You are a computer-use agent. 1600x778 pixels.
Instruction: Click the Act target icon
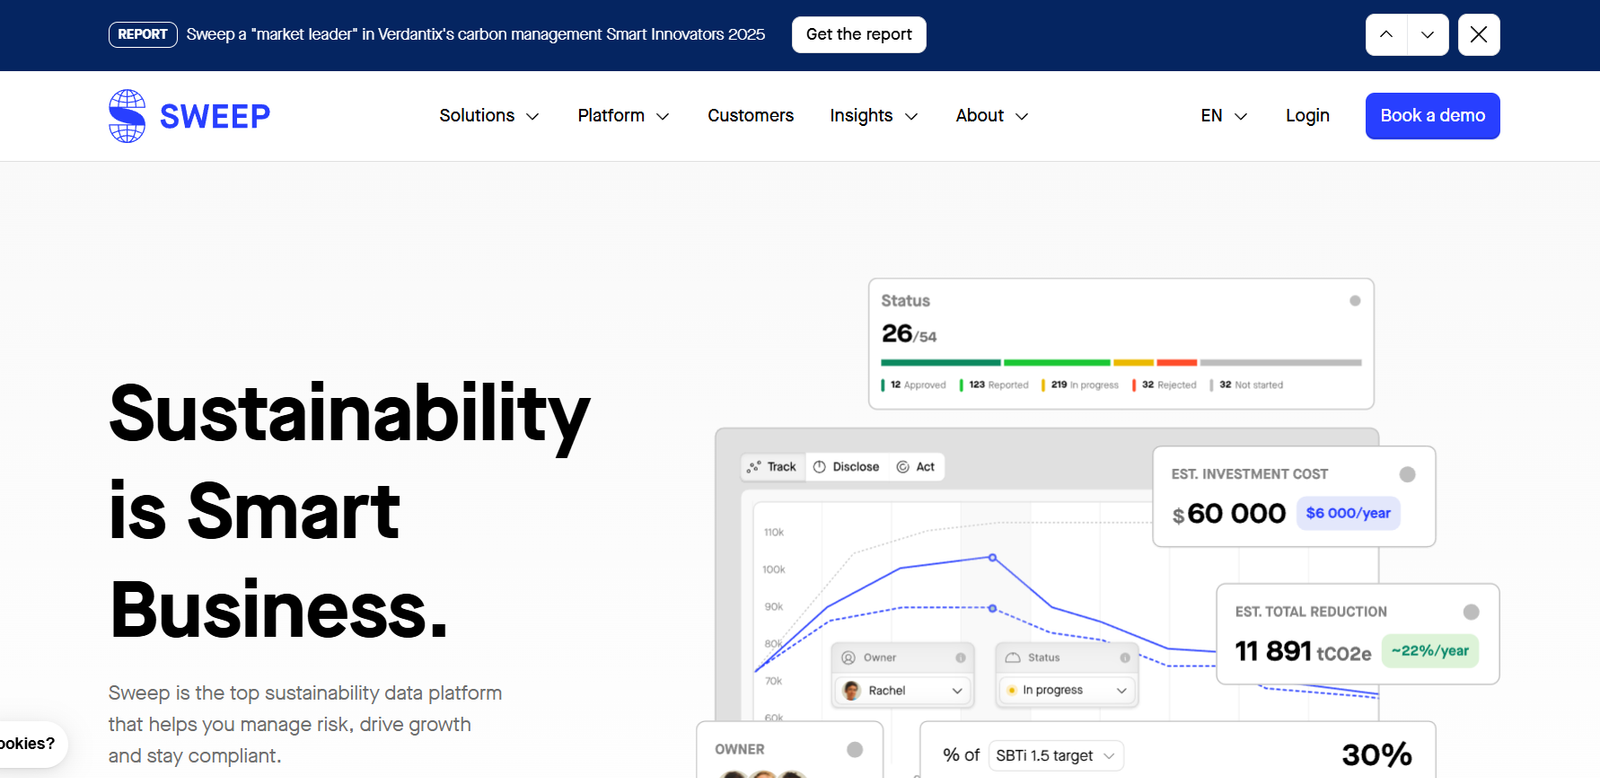pos(903,467)
